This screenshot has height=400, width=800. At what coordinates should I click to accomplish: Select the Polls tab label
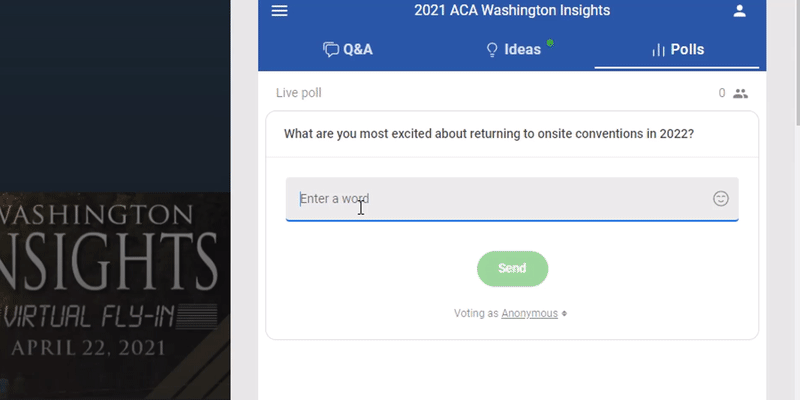tap(687, 49)
